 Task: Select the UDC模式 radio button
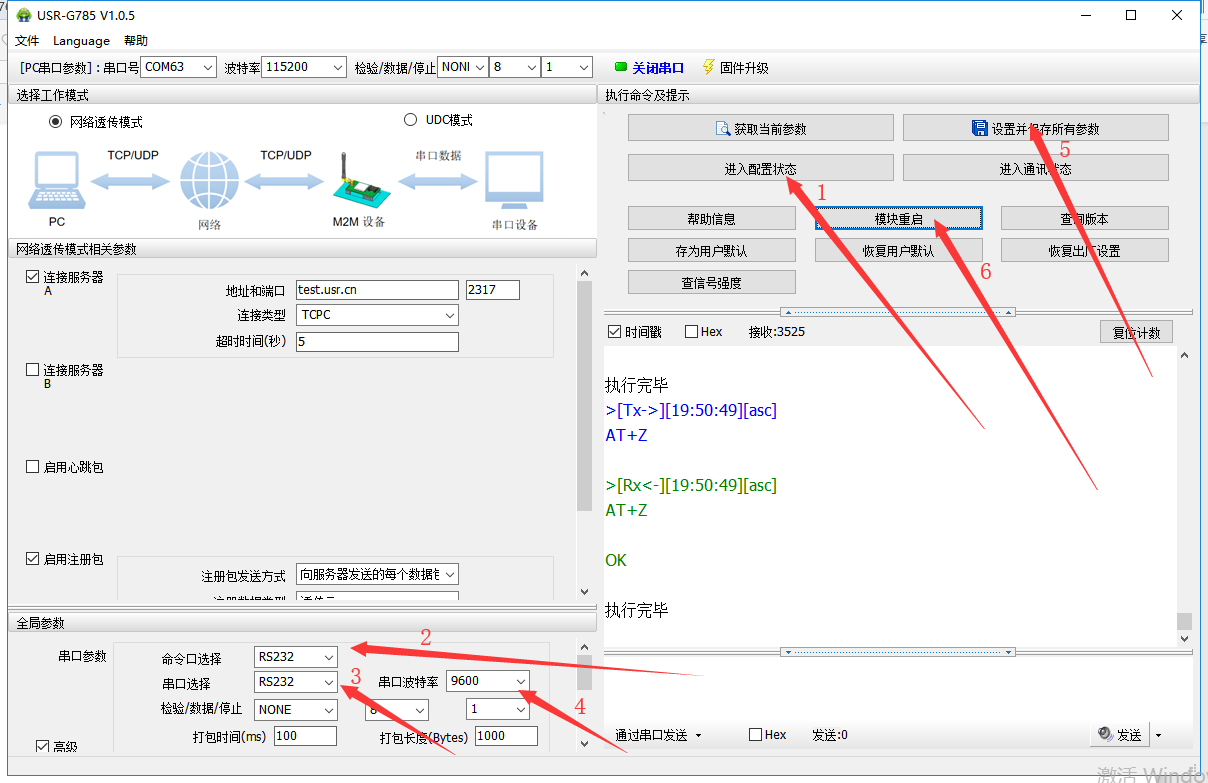point(410,120)
